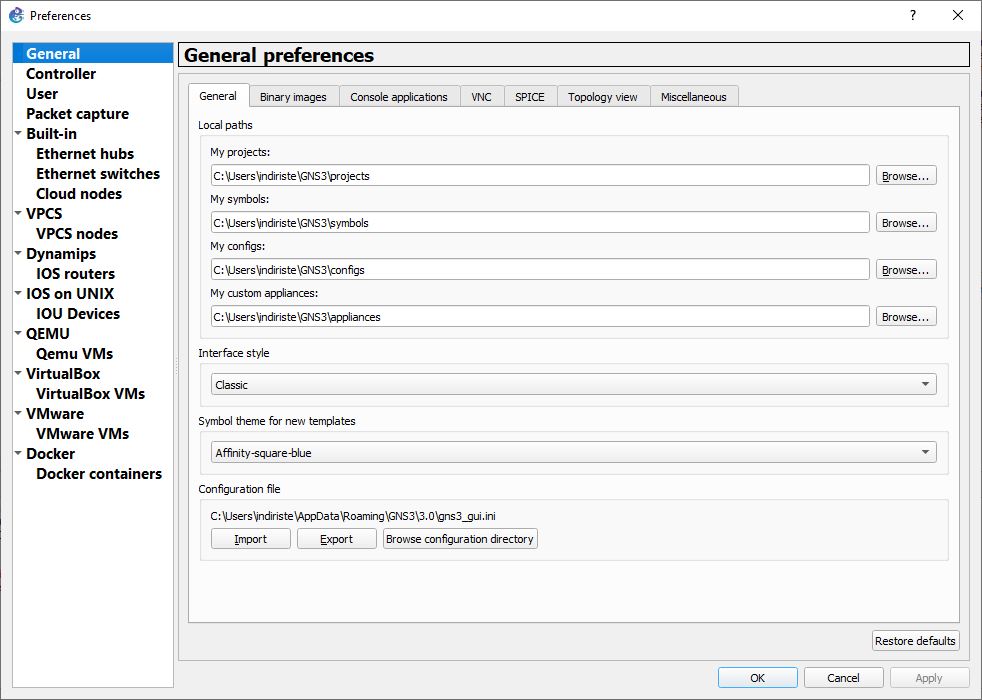Select the Built-in tree item
The width and height of the screenshot is (982, 700).
pos(51,133)
